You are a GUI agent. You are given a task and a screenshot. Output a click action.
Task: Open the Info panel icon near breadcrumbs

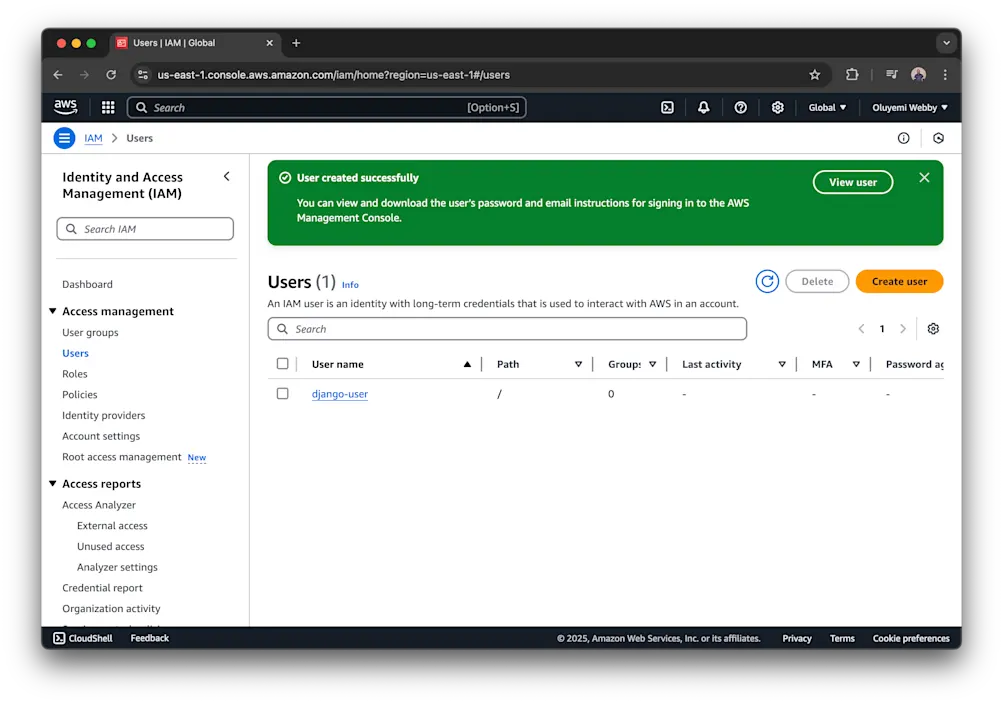905,138
